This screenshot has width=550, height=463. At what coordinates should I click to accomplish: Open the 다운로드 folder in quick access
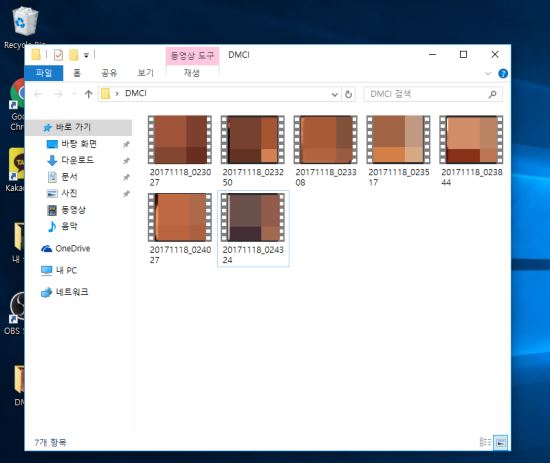coord(77,160)
